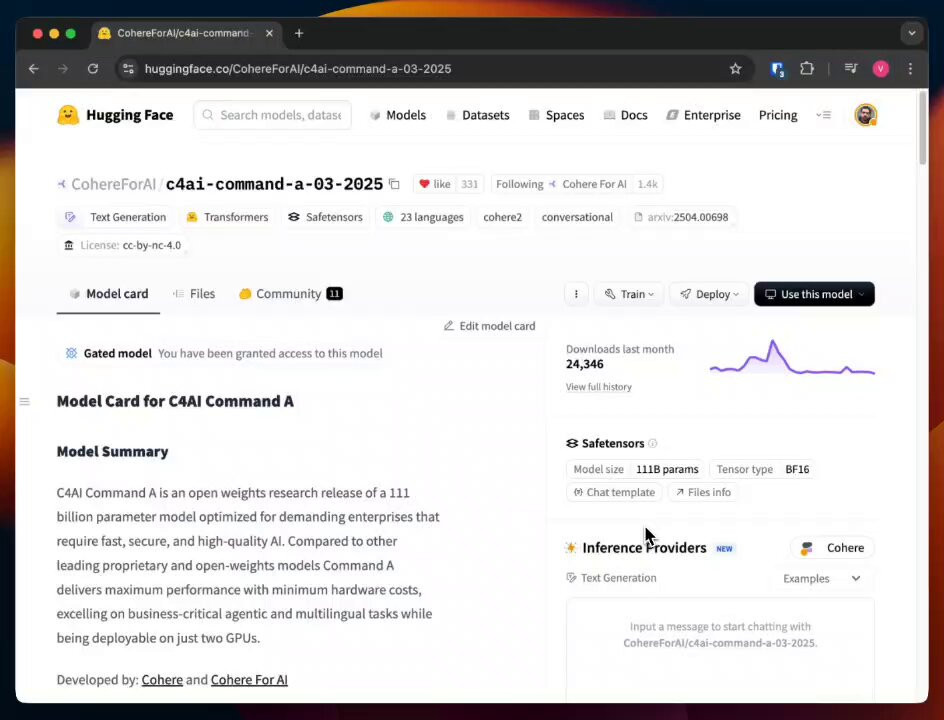944x720 pixels.
Task: Reload the page with the refresh icon
Action: pyautogui.click(x=93, y=69)
